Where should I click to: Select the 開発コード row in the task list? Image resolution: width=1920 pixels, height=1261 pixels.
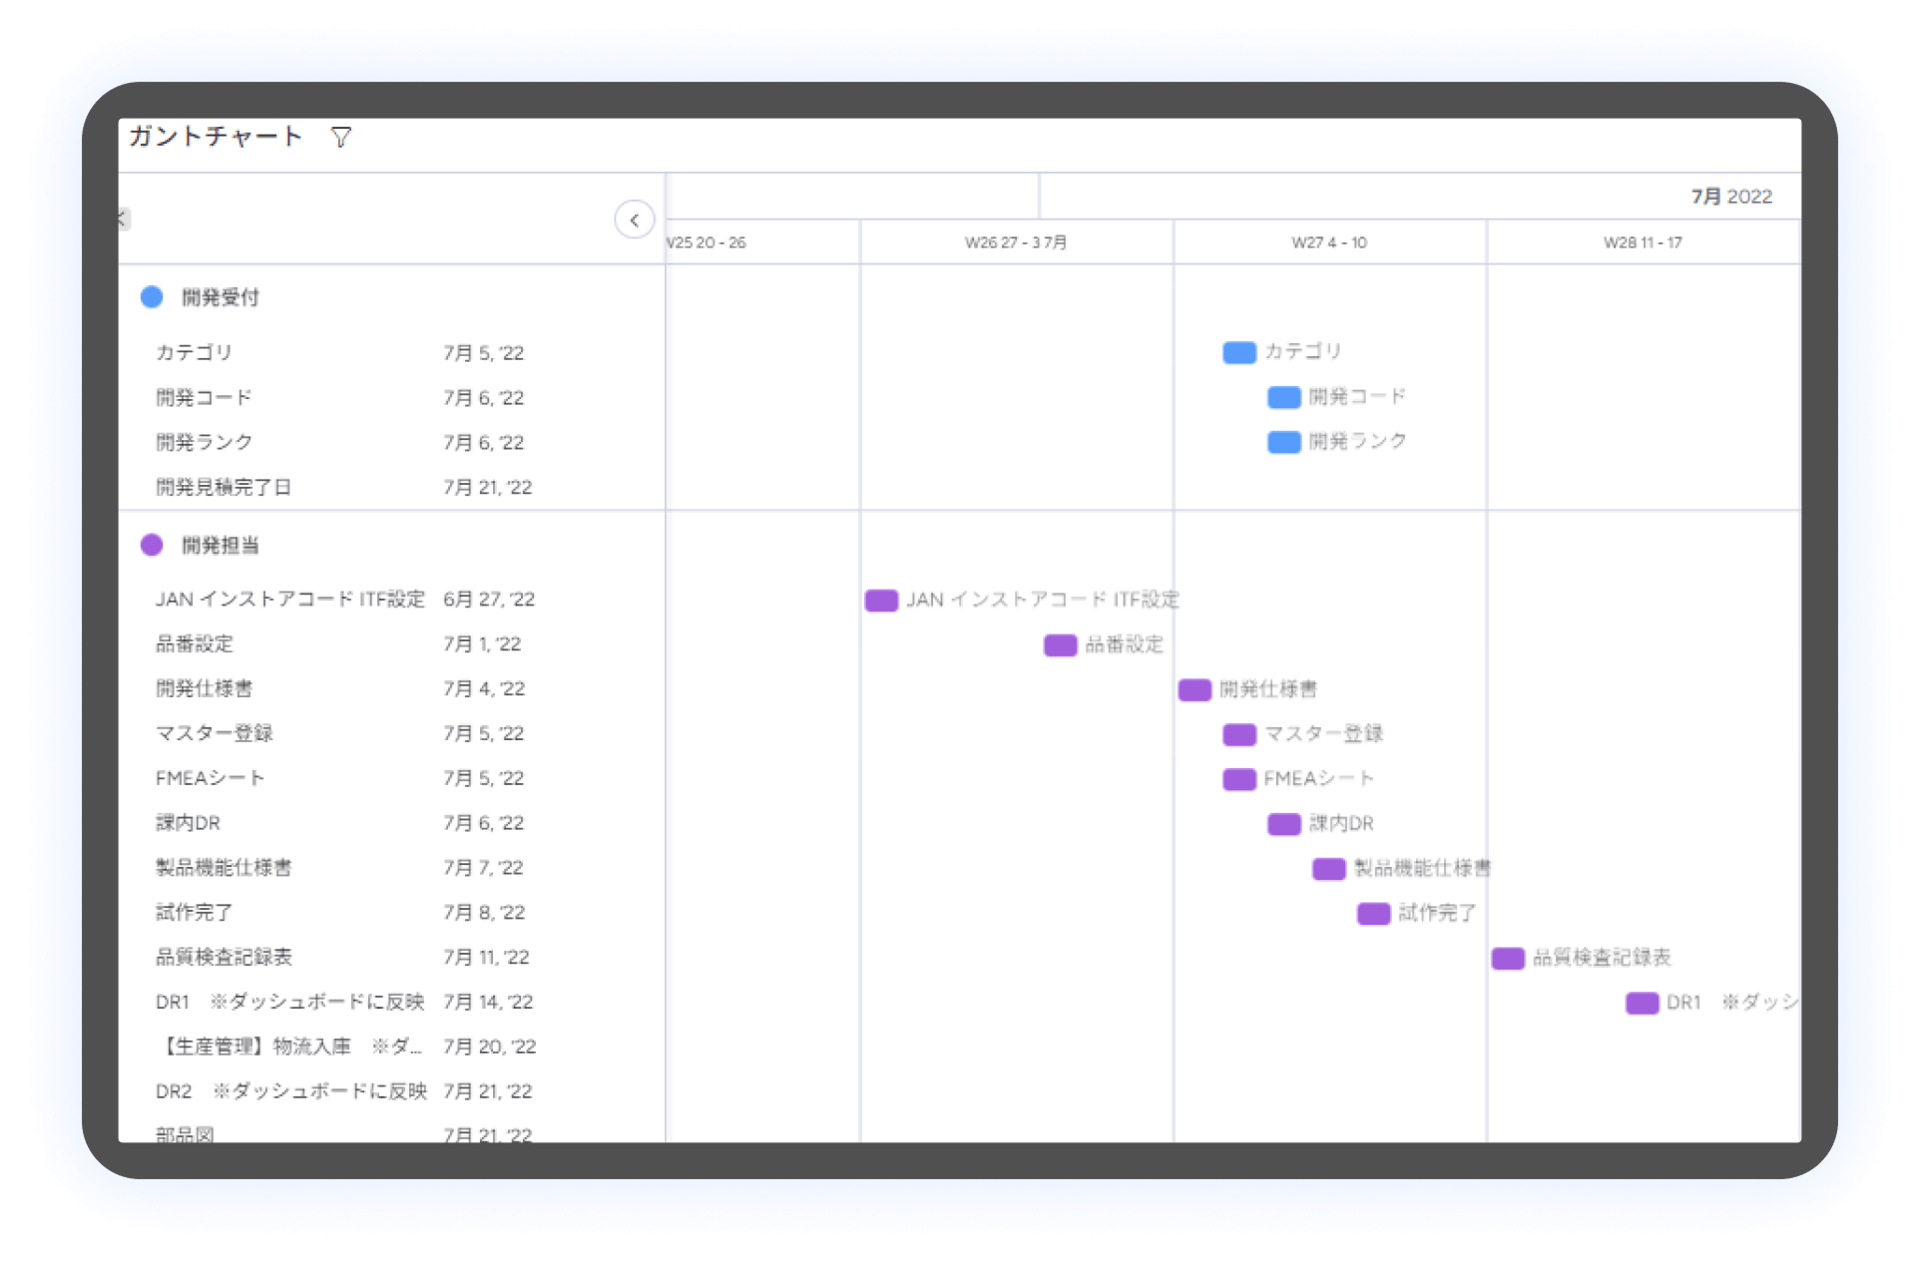coord(391,398)
